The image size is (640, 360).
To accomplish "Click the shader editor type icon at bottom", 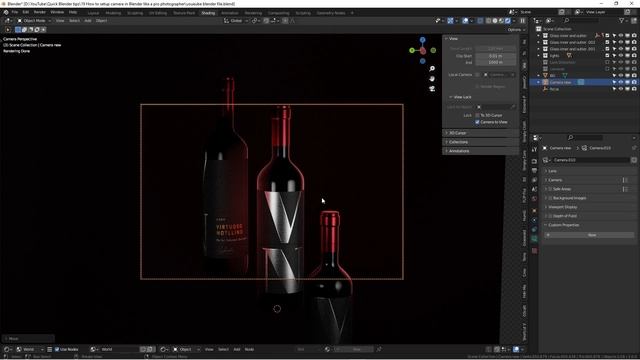I will click(x=7, y=349).
